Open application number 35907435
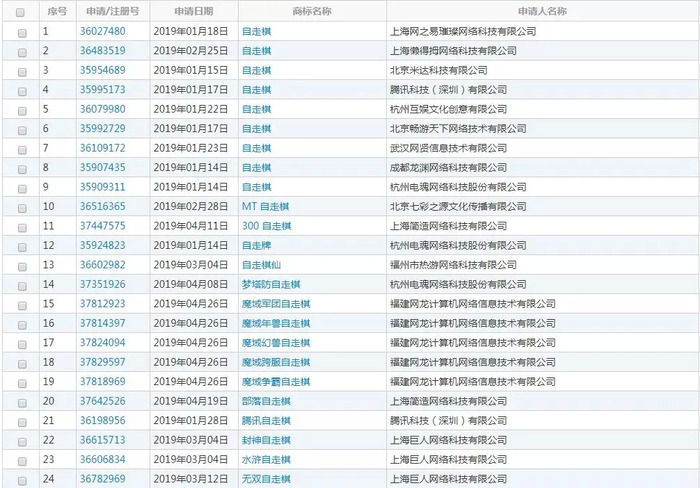 pos(103,167)
